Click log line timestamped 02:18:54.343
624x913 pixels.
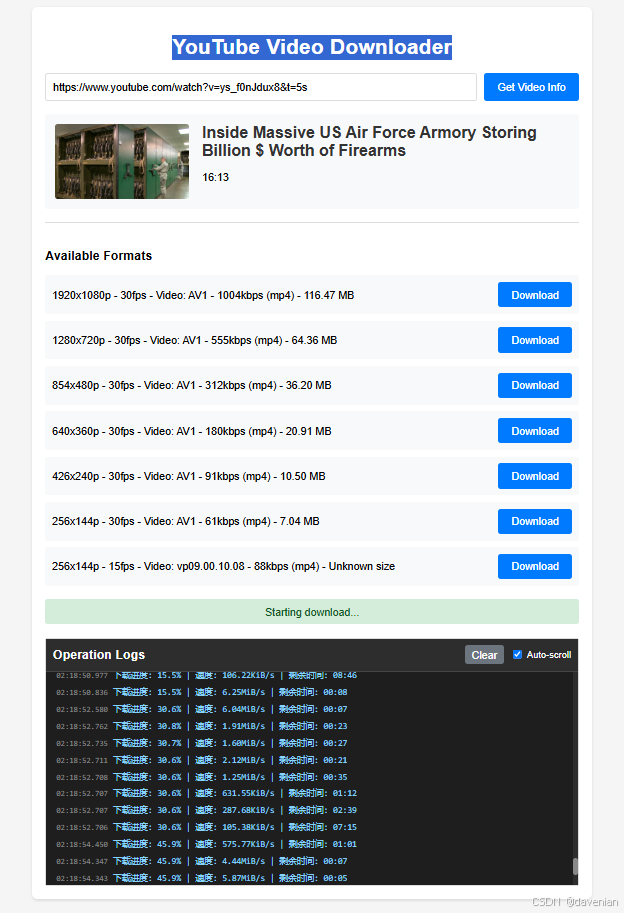tap(201, 877)
